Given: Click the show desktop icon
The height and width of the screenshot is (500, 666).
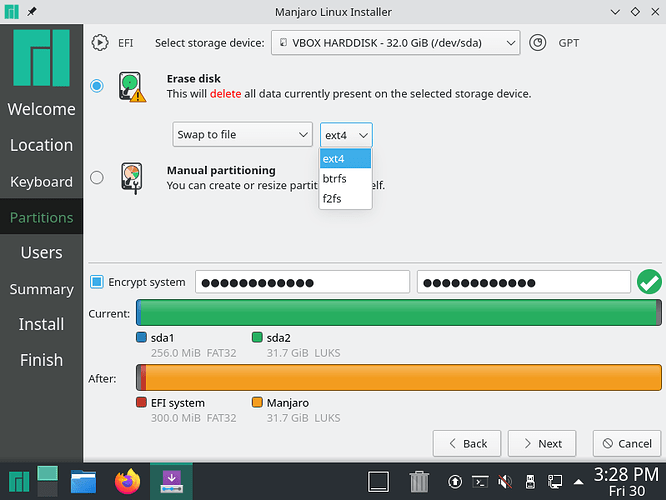Looking at the screenshot, I should pos(378,482).
